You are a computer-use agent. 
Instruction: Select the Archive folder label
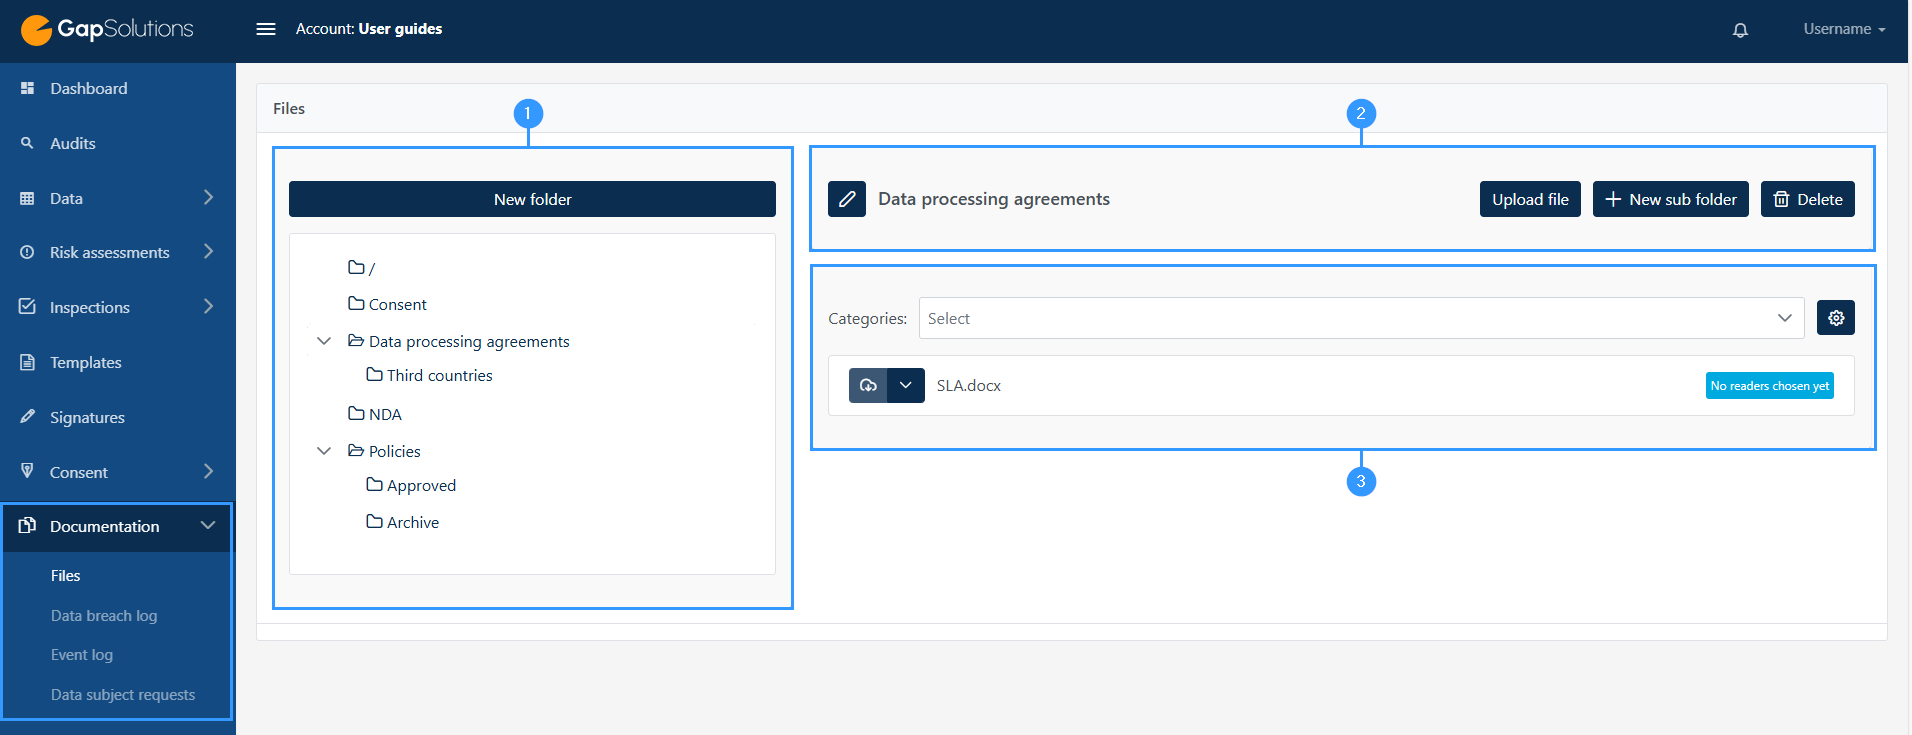(413, 522)
